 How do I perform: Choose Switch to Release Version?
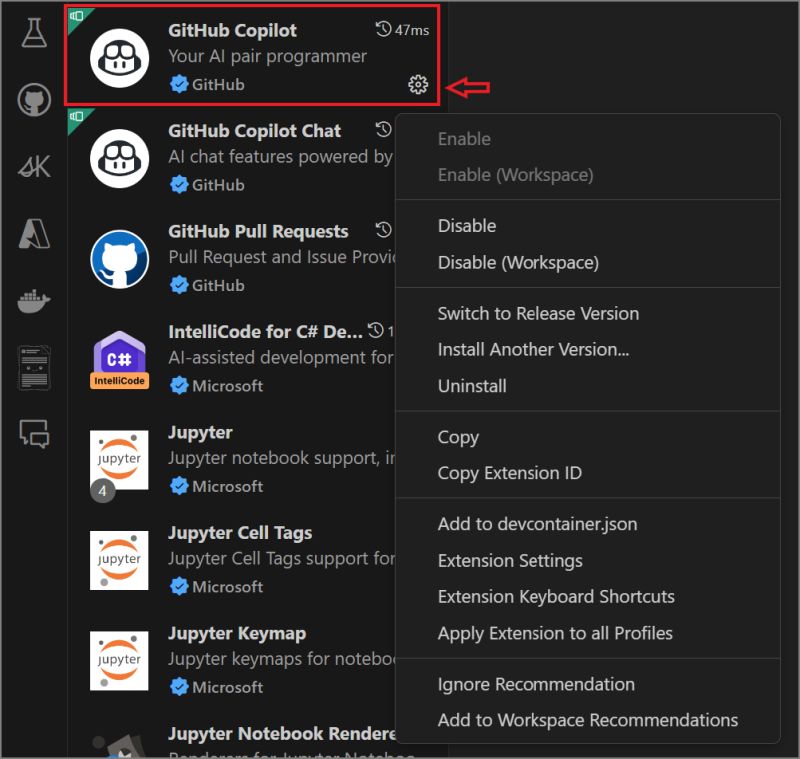tap(538, 313)
